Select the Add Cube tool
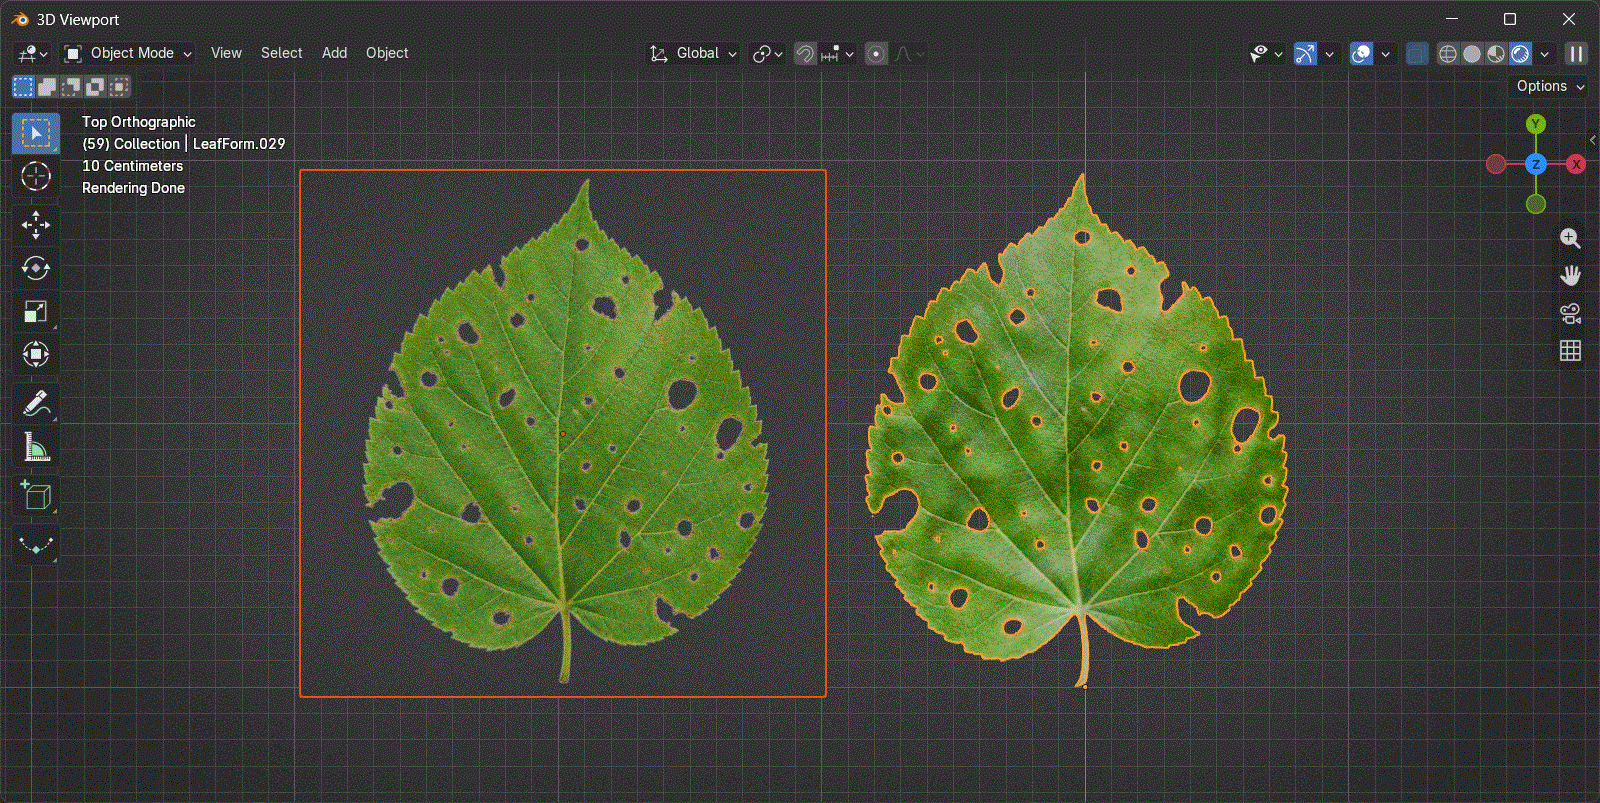The image size is (1600, 803). [x=36, y=496]
